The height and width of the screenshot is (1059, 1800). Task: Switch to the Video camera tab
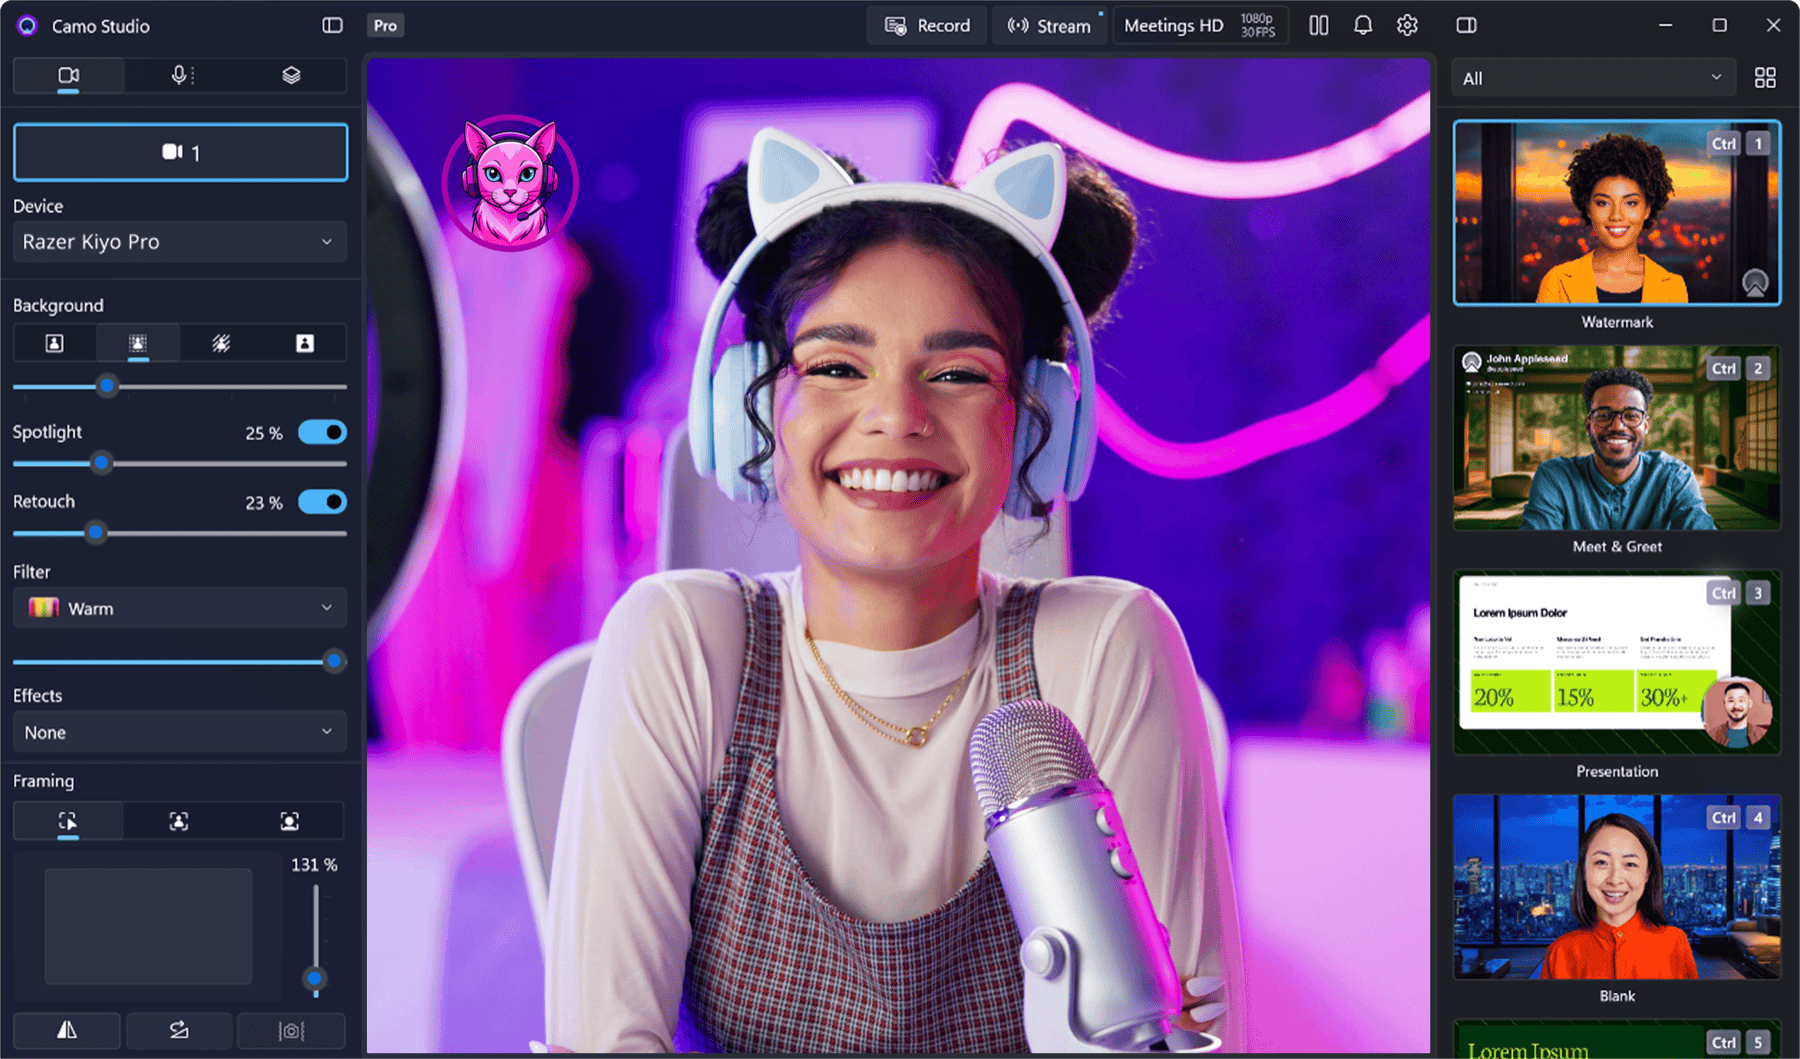[68, 76]
